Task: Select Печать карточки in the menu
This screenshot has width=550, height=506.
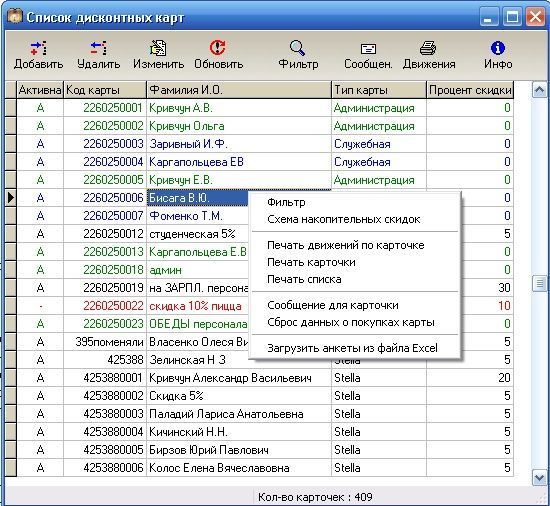Action: pyautogui.click(x=311, y=262)
